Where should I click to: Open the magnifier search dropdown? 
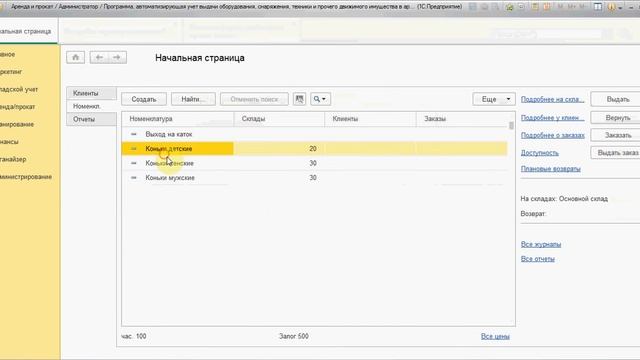coord(320,99)
